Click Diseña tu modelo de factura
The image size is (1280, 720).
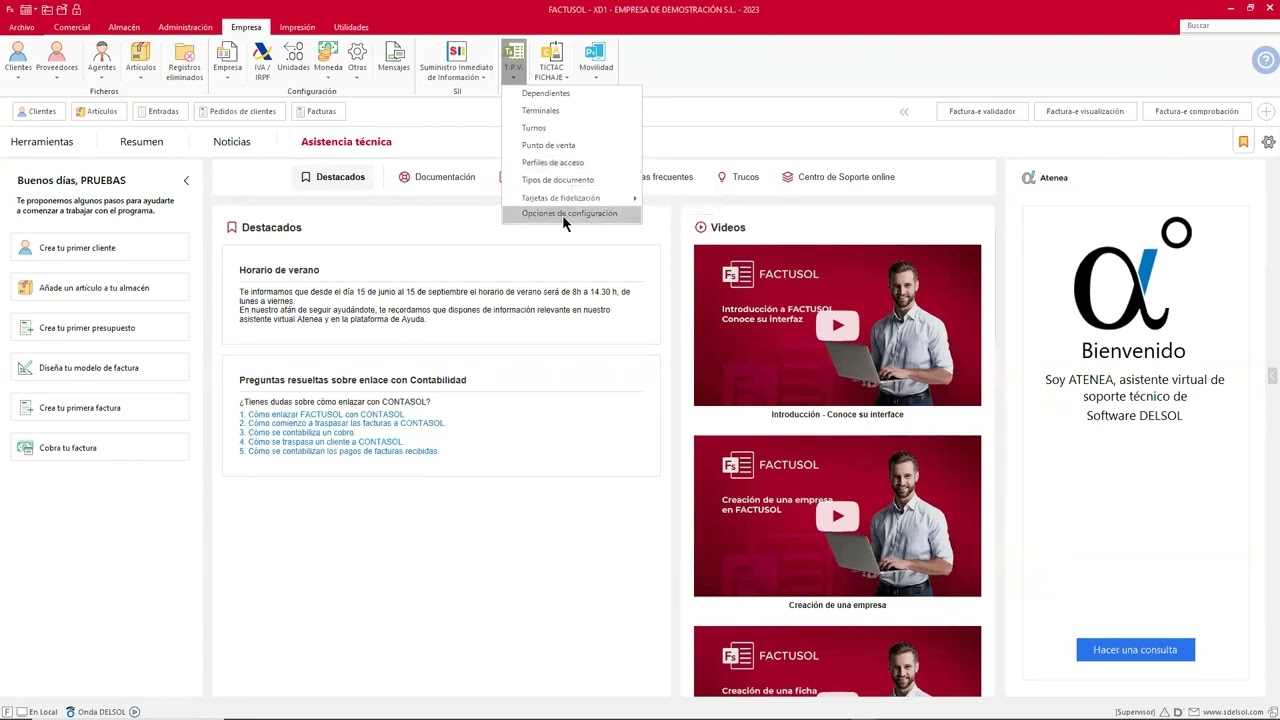100,368
